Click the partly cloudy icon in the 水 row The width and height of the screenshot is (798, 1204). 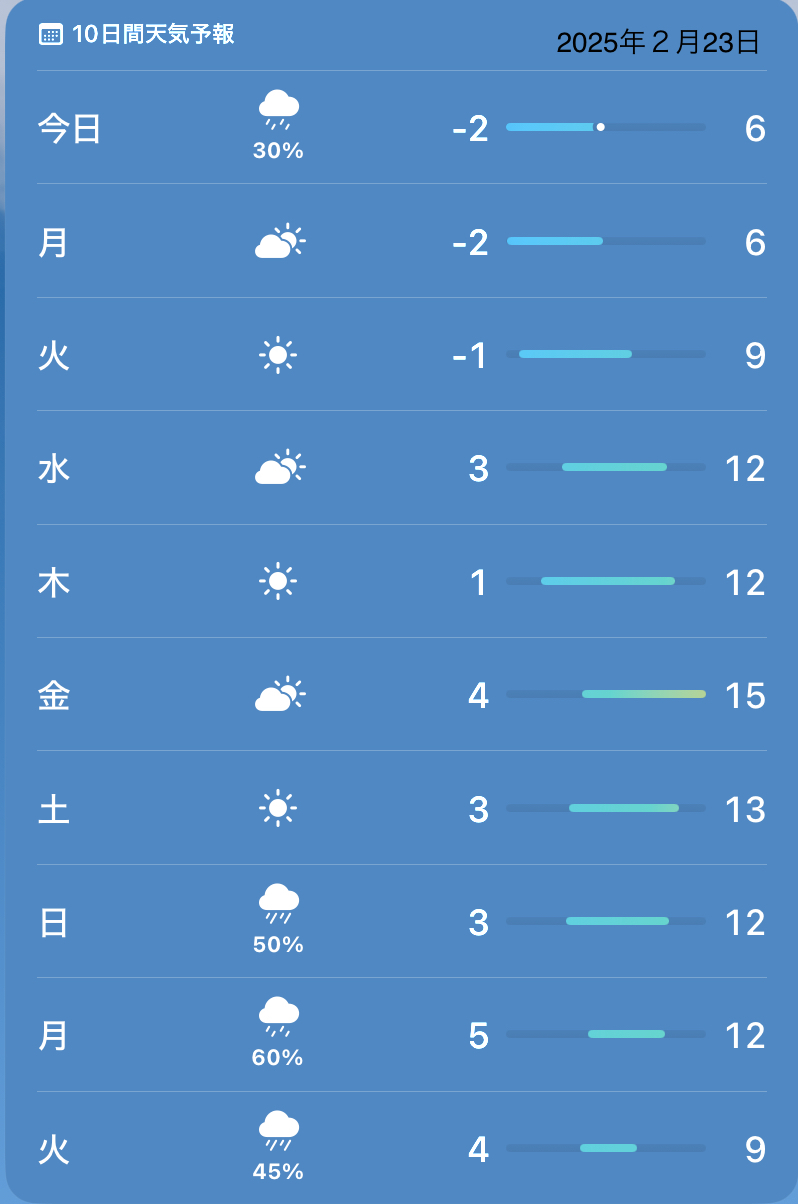(279, 467)
